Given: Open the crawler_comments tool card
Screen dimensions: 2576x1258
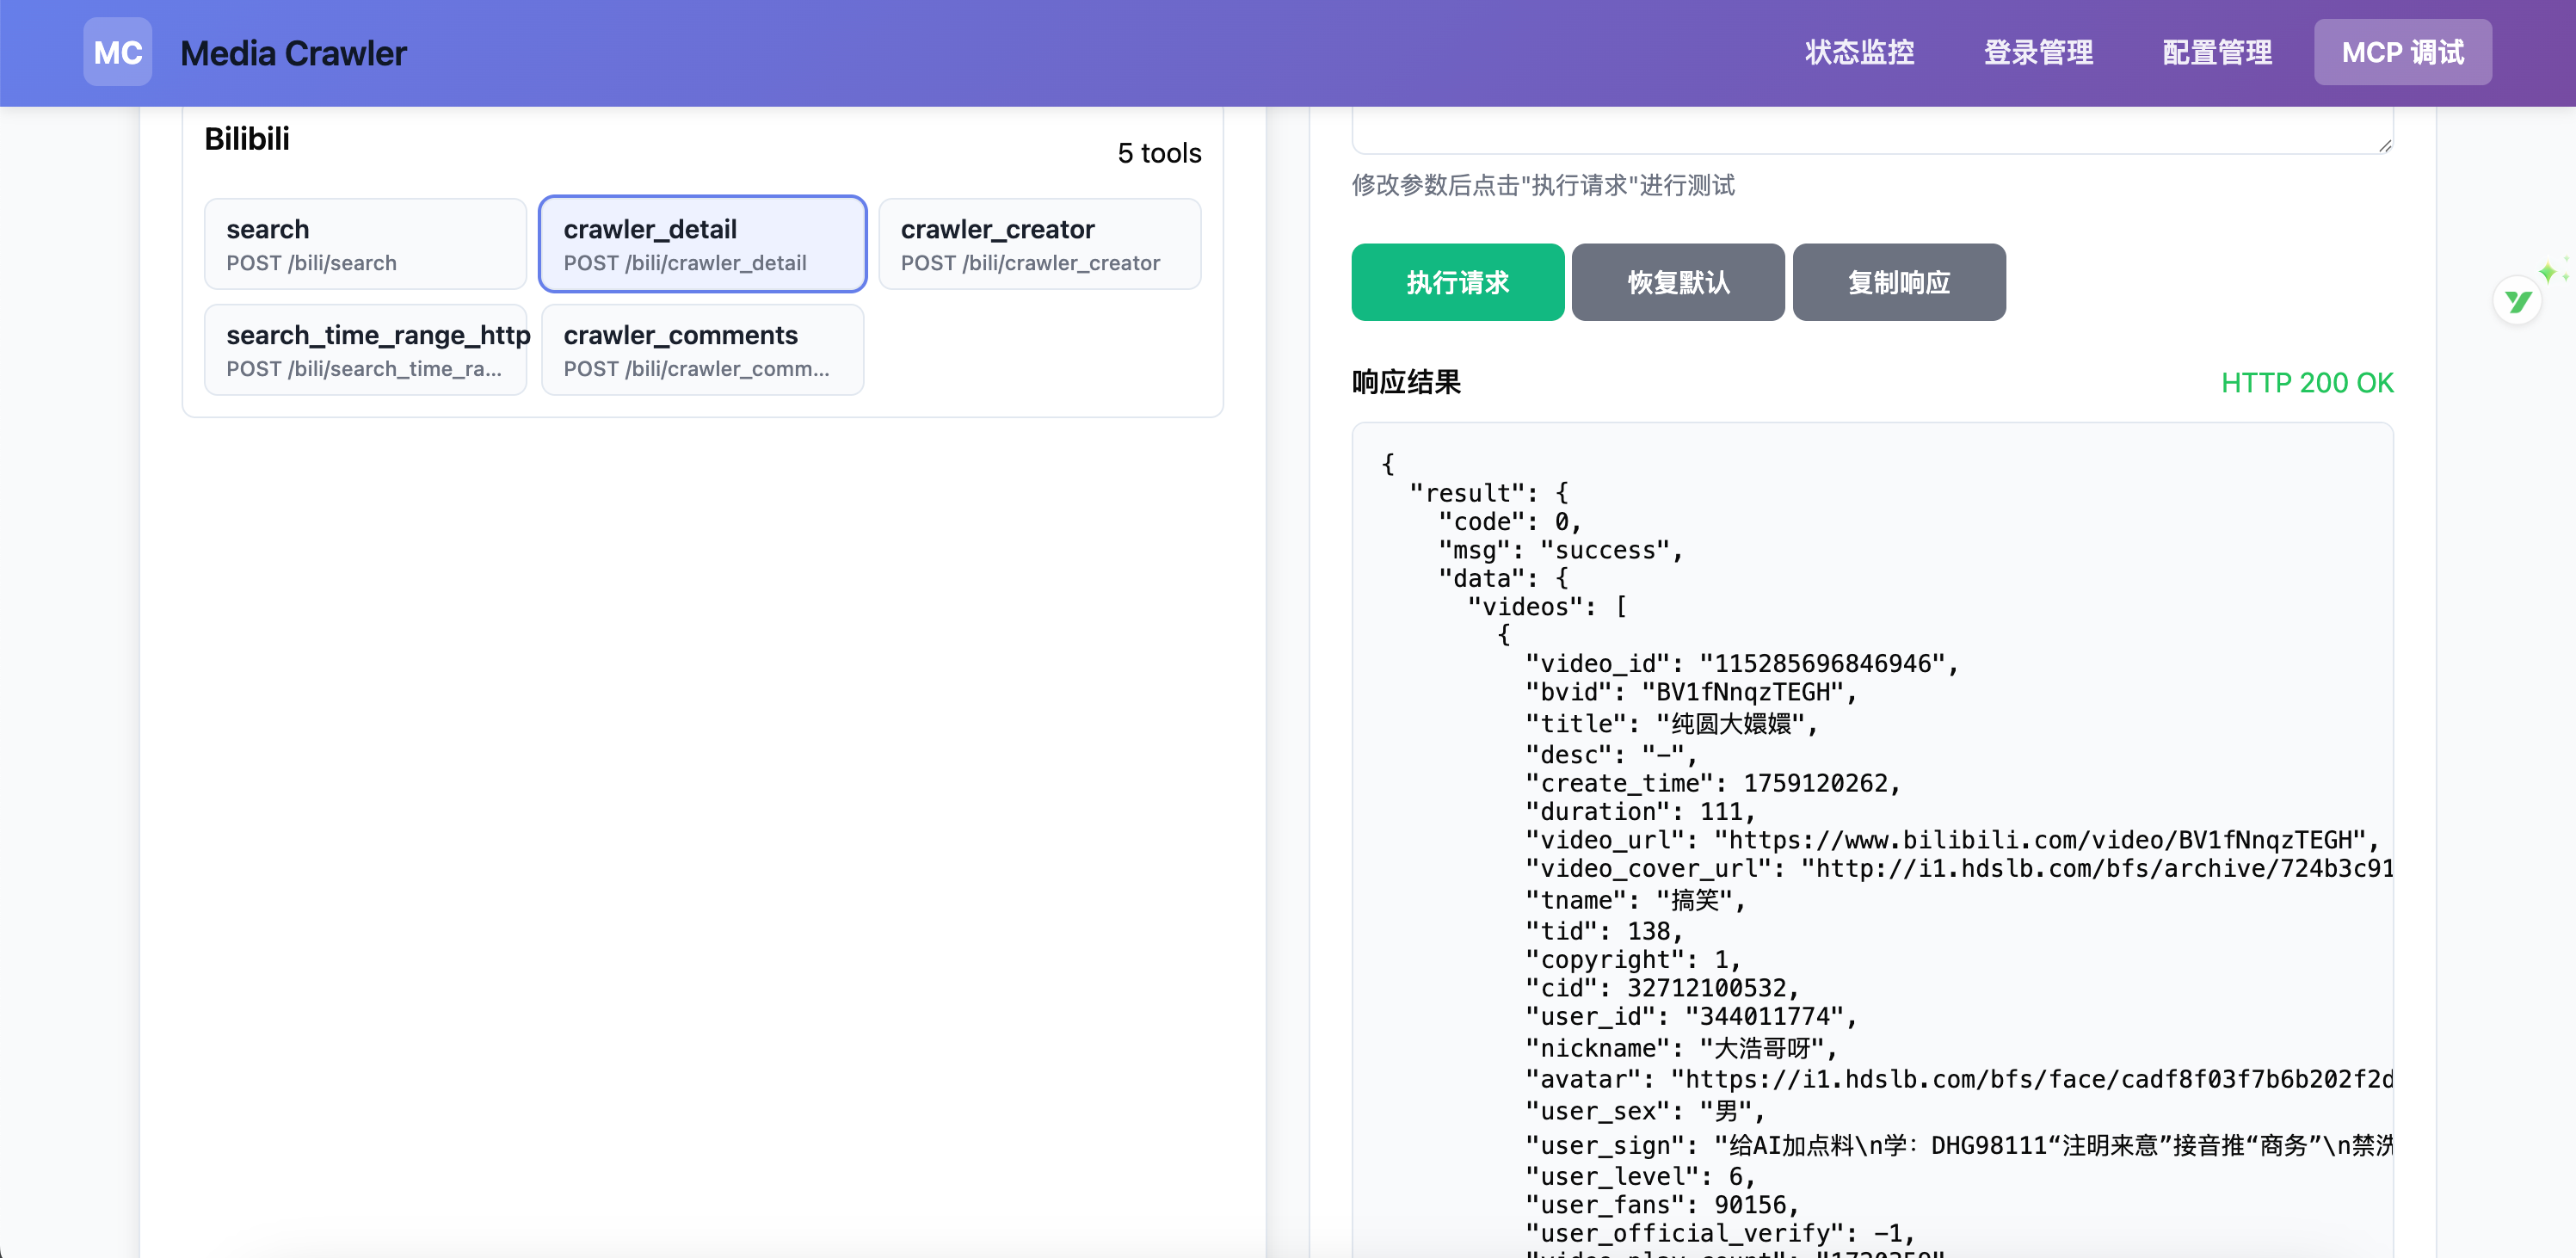Looking at the screenshot, I should pos(702,350).
